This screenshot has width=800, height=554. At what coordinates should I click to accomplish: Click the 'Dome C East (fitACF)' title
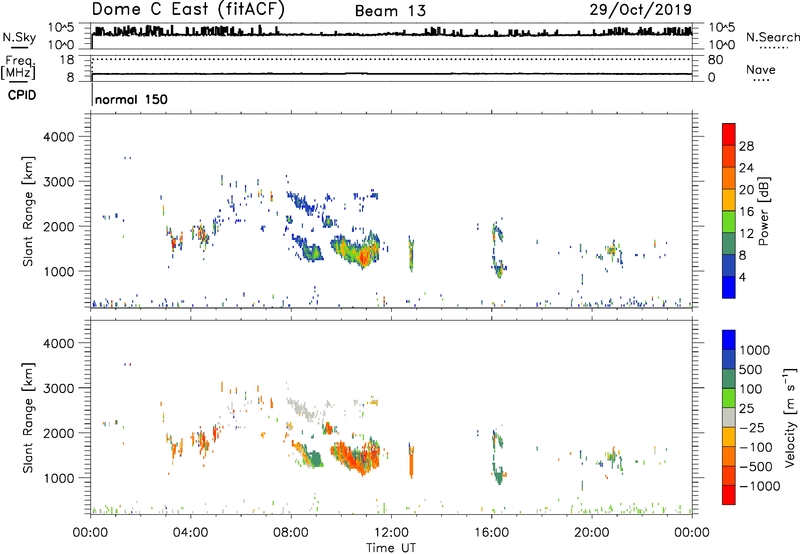[x=188, y=9]
